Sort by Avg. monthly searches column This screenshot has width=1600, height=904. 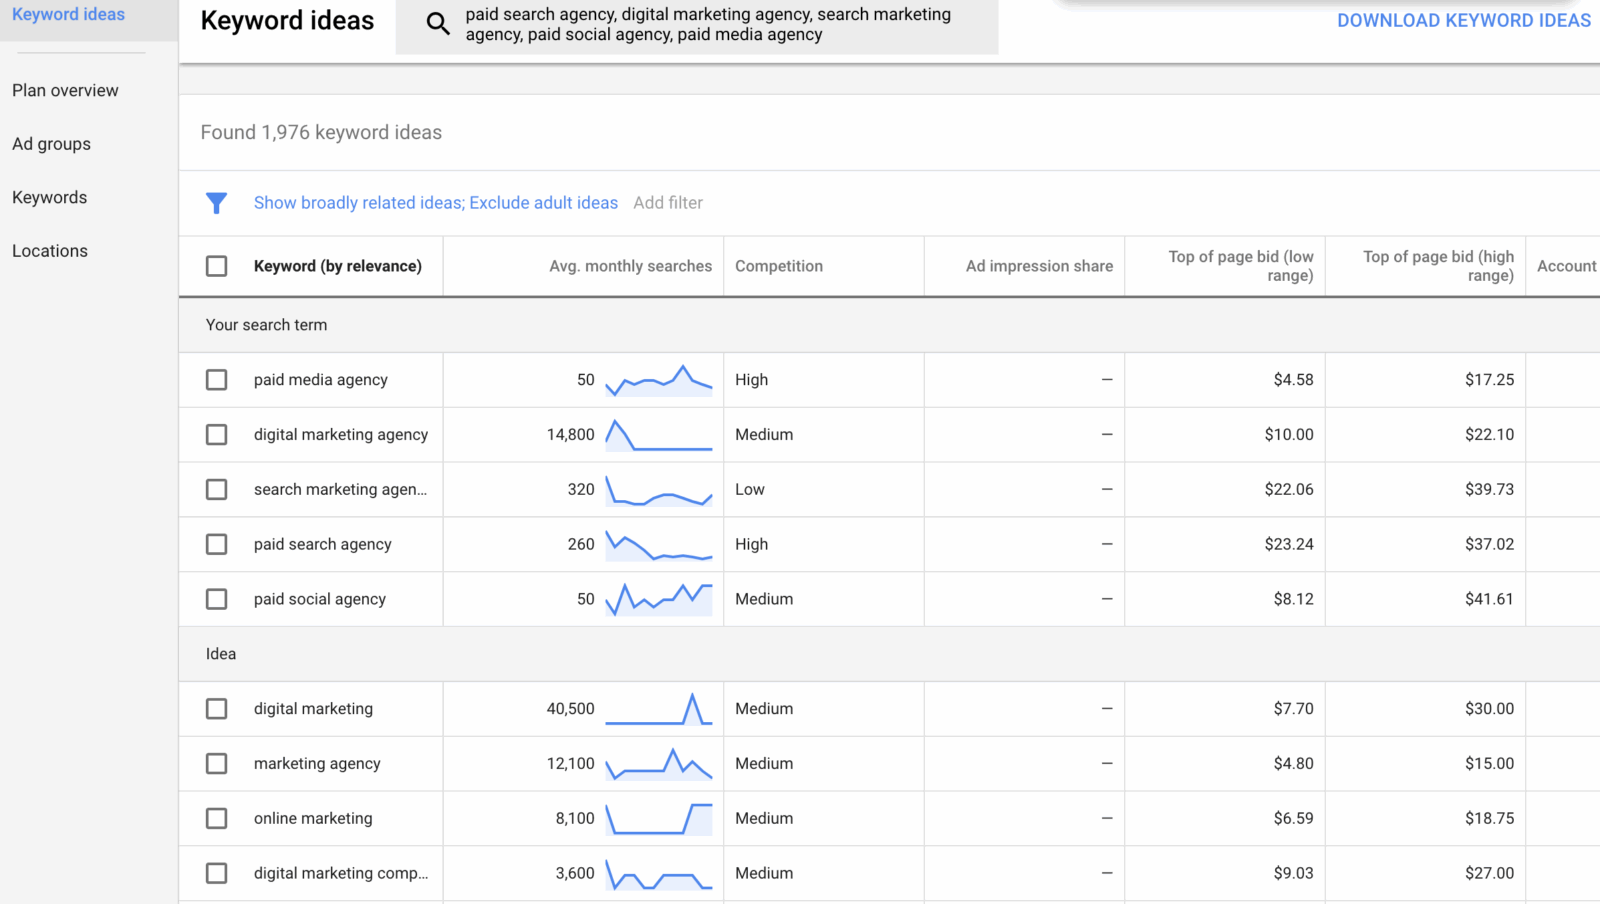[630, 266]
